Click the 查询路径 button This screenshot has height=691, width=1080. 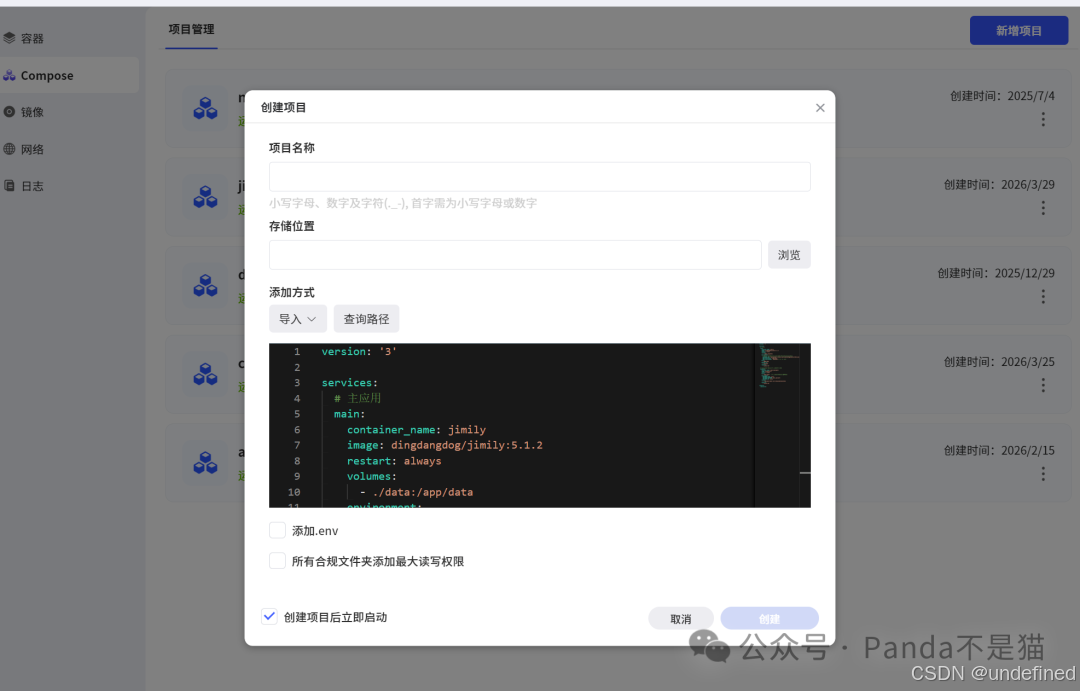point(366,319)
